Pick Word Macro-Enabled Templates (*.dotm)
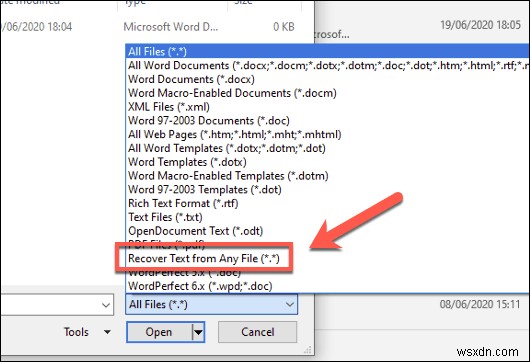Image resolution: width=530 pixels, height=362 pixels. tap(327, 176)
